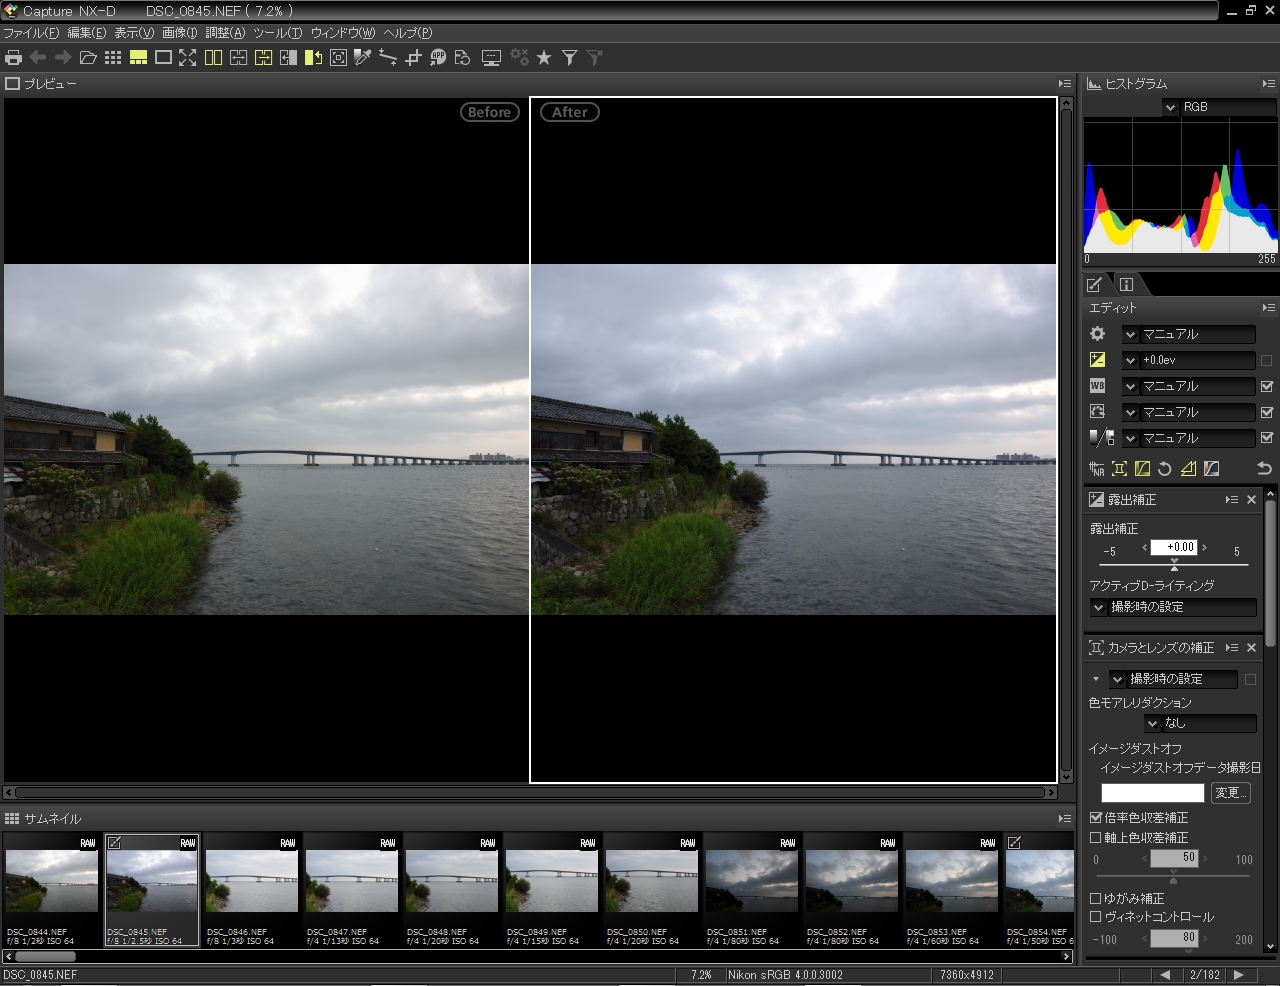
Task: Uncheck the 倍率色収差補正 checkbox
Action: click(1095, 818)
